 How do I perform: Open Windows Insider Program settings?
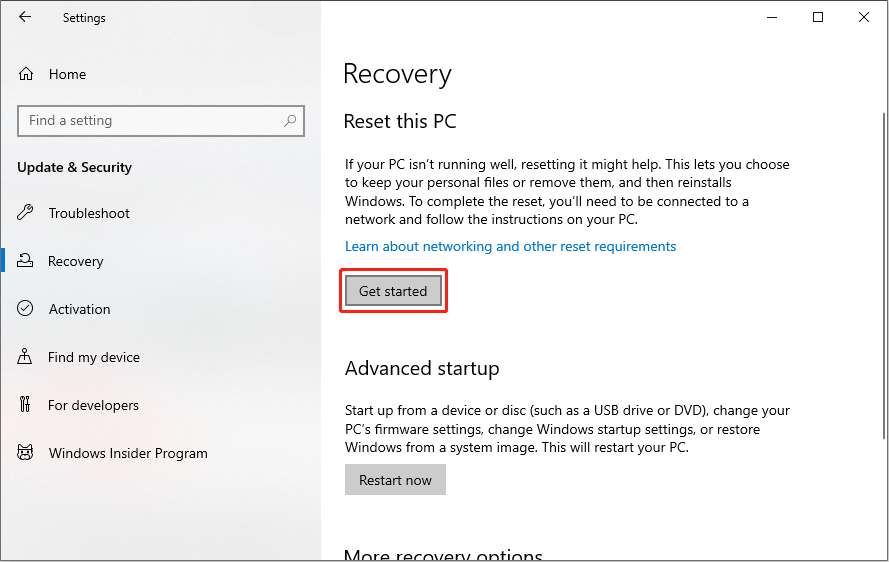(x=128, y=453)
